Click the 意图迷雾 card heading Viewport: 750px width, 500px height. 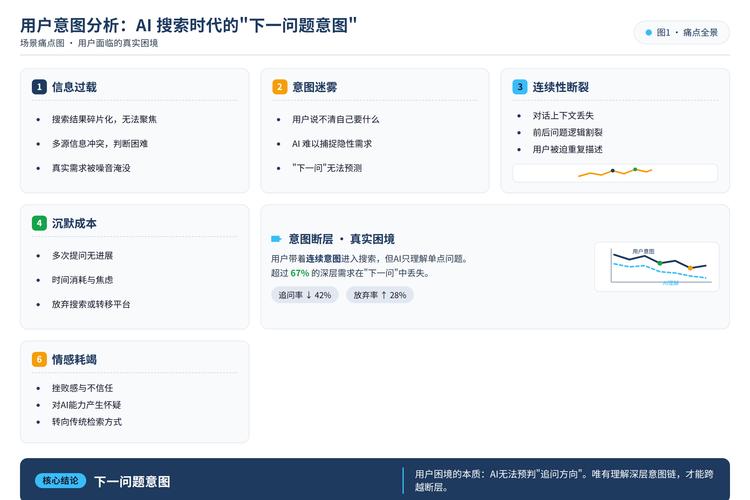(315, 87)
